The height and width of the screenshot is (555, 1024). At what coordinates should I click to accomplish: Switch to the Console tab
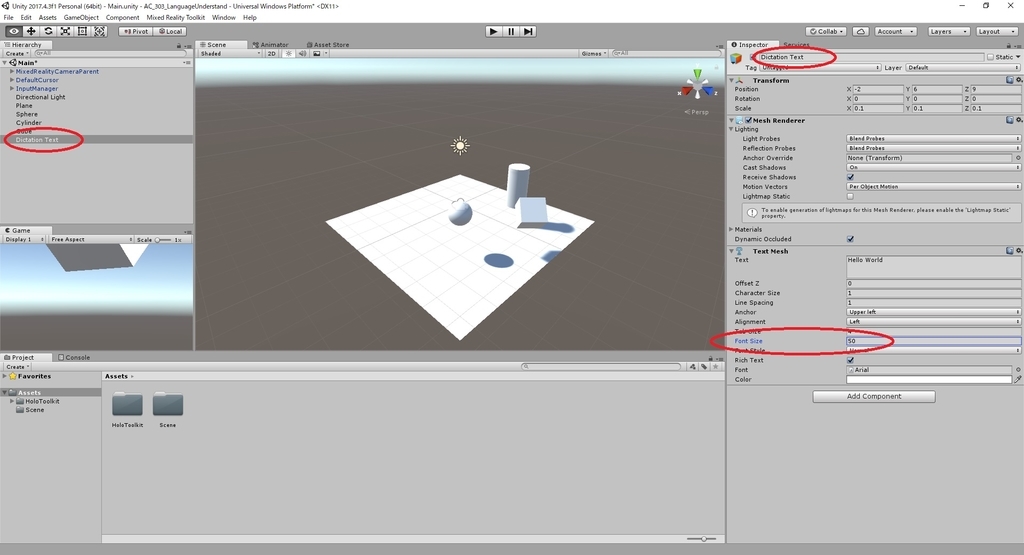(x=74, y=357)
